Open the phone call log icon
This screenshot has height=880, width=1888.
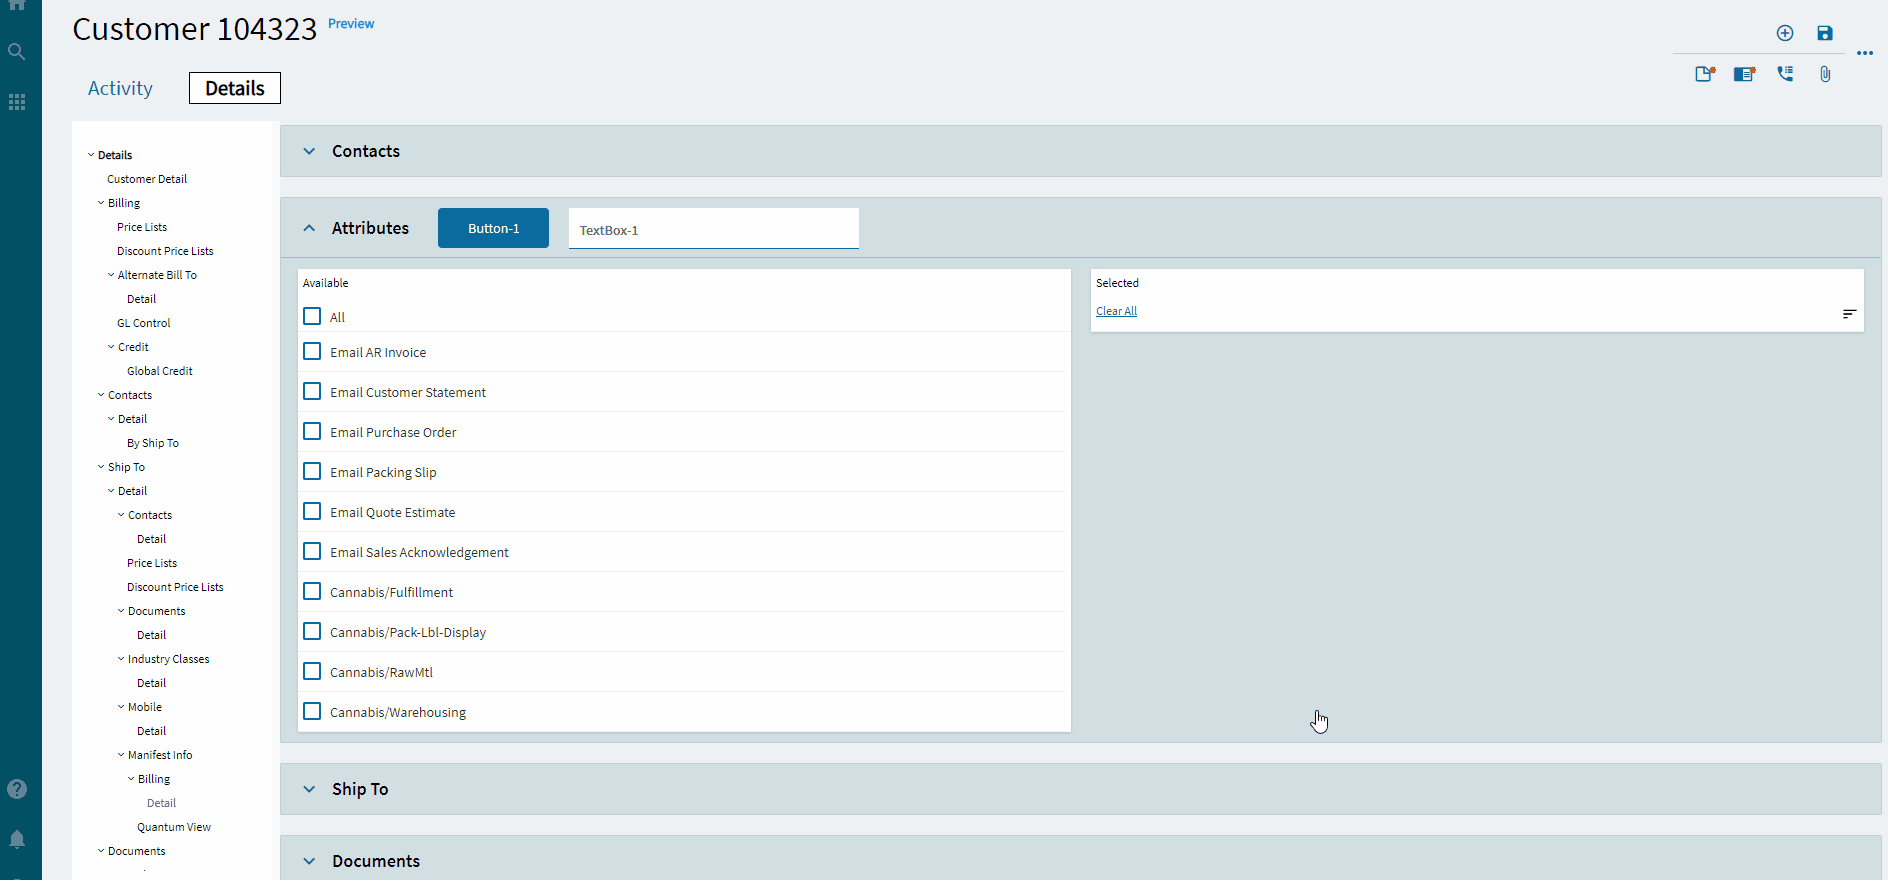(1785, 74)
